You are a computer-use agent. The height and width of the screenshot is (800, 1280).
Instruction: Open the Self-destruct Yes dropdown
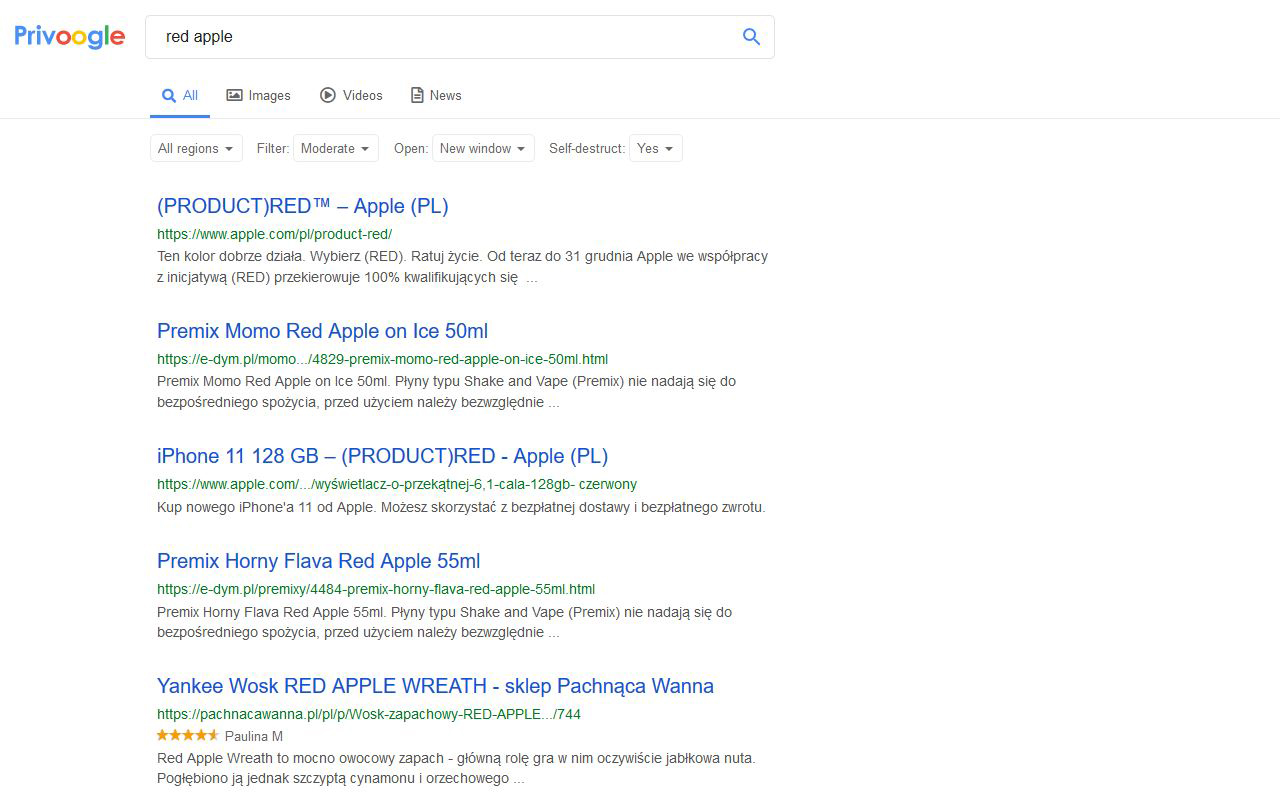click(655, 148)
